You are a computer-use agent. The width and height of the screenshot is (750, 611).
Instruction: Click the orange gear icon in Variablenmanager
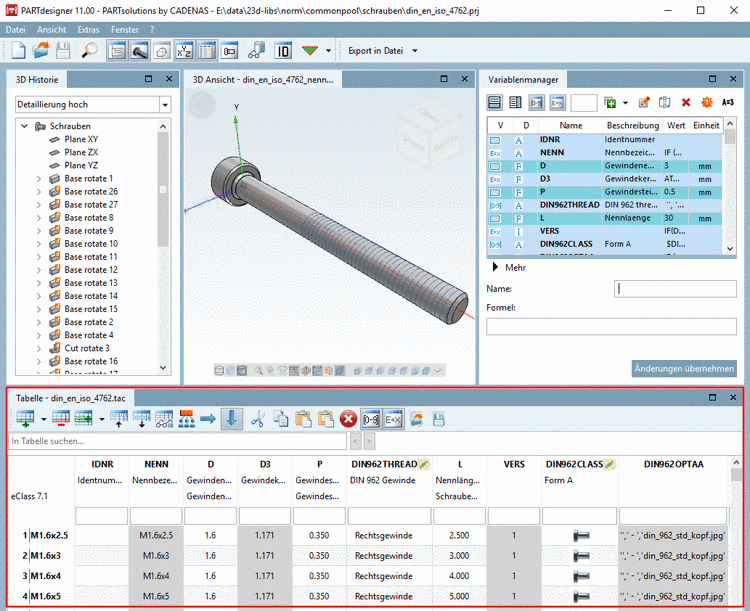coord(706,102)
